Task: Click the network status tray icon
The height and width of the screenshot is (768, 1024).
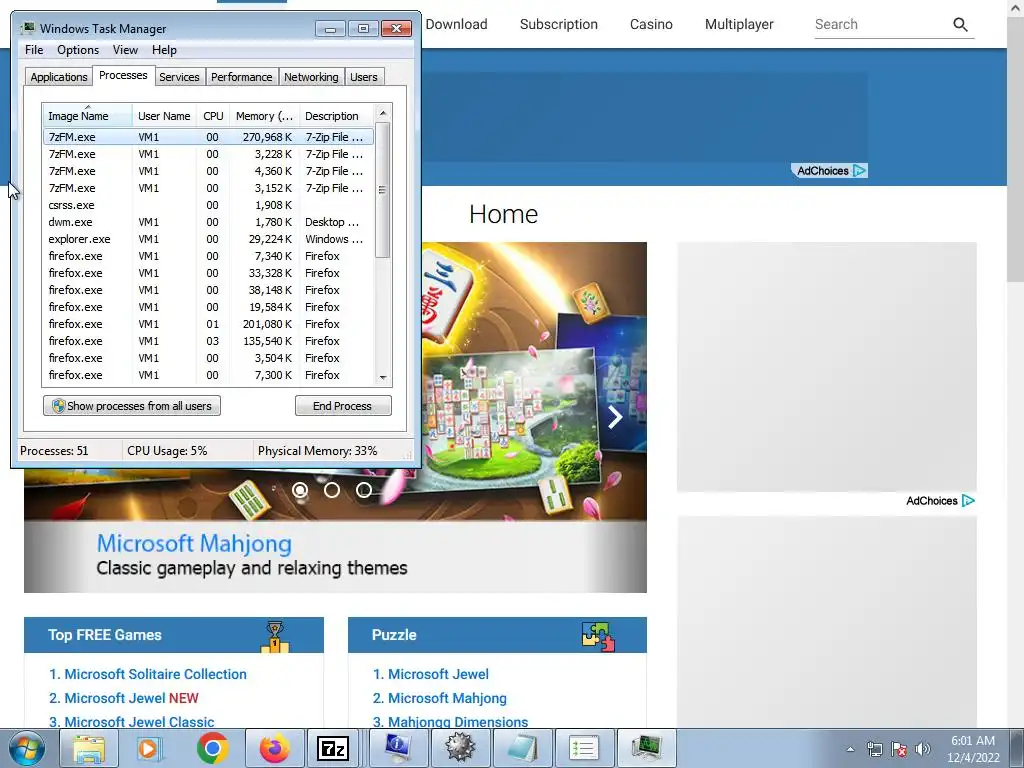Action: click(874, 749)
